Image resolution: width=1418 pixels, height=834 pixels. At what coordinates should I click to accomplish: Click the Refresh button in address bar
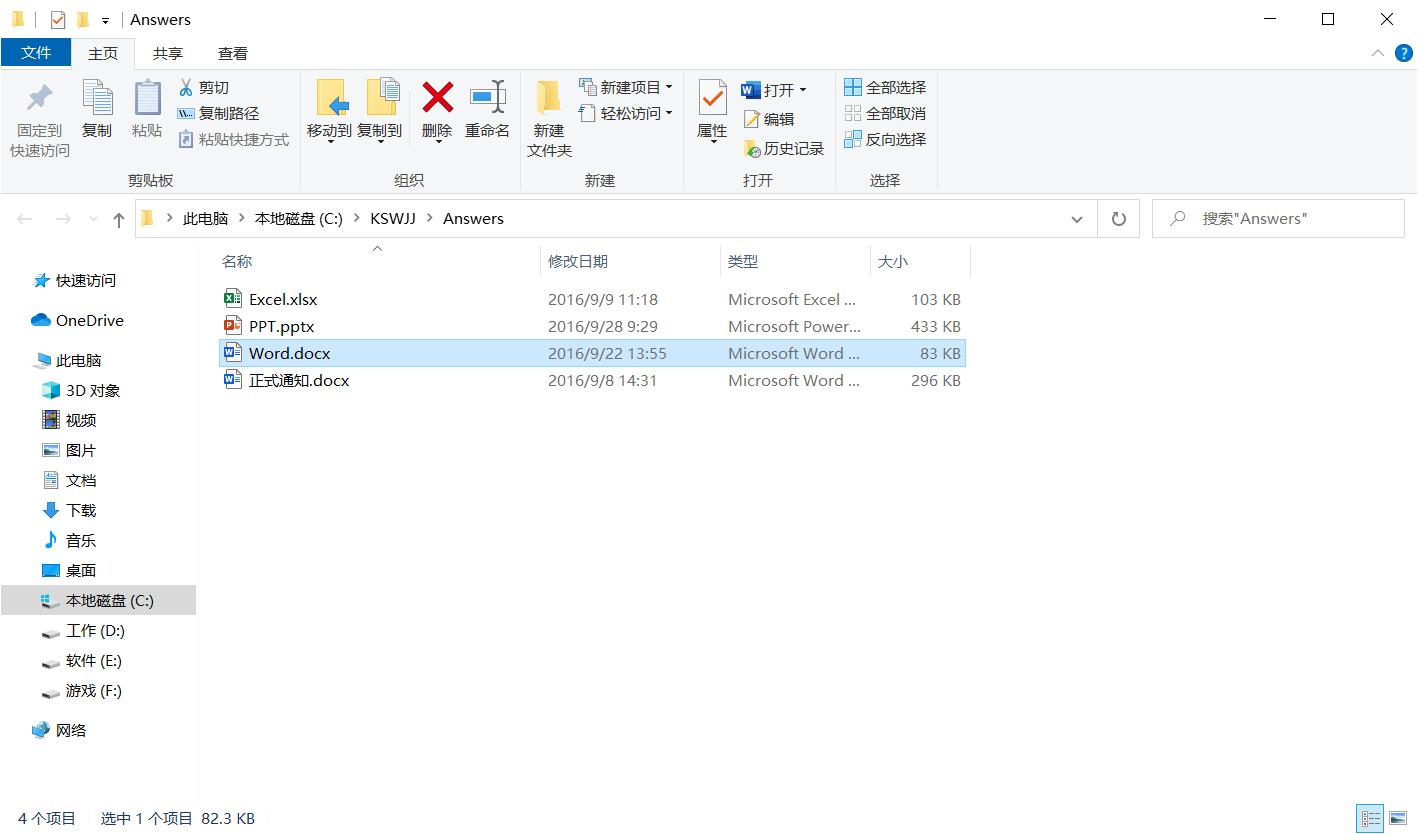click(x=1118, y=218)
